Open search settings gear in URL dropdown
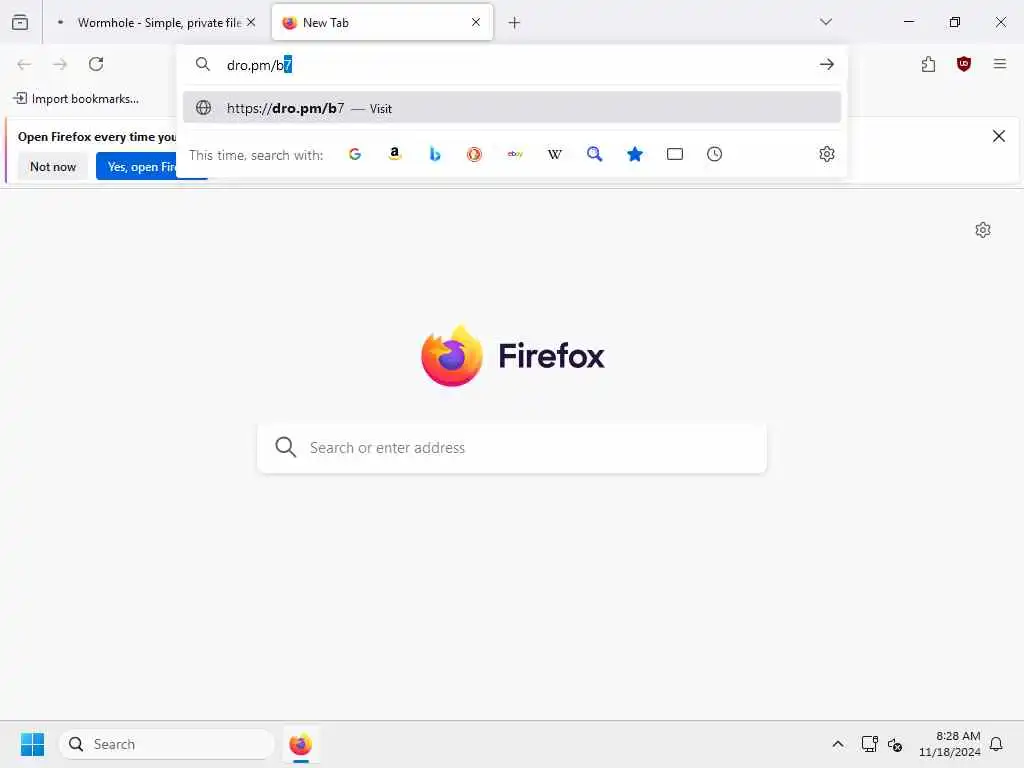The height and width of the screenshot is (768, 1024). tap(827, 154)
